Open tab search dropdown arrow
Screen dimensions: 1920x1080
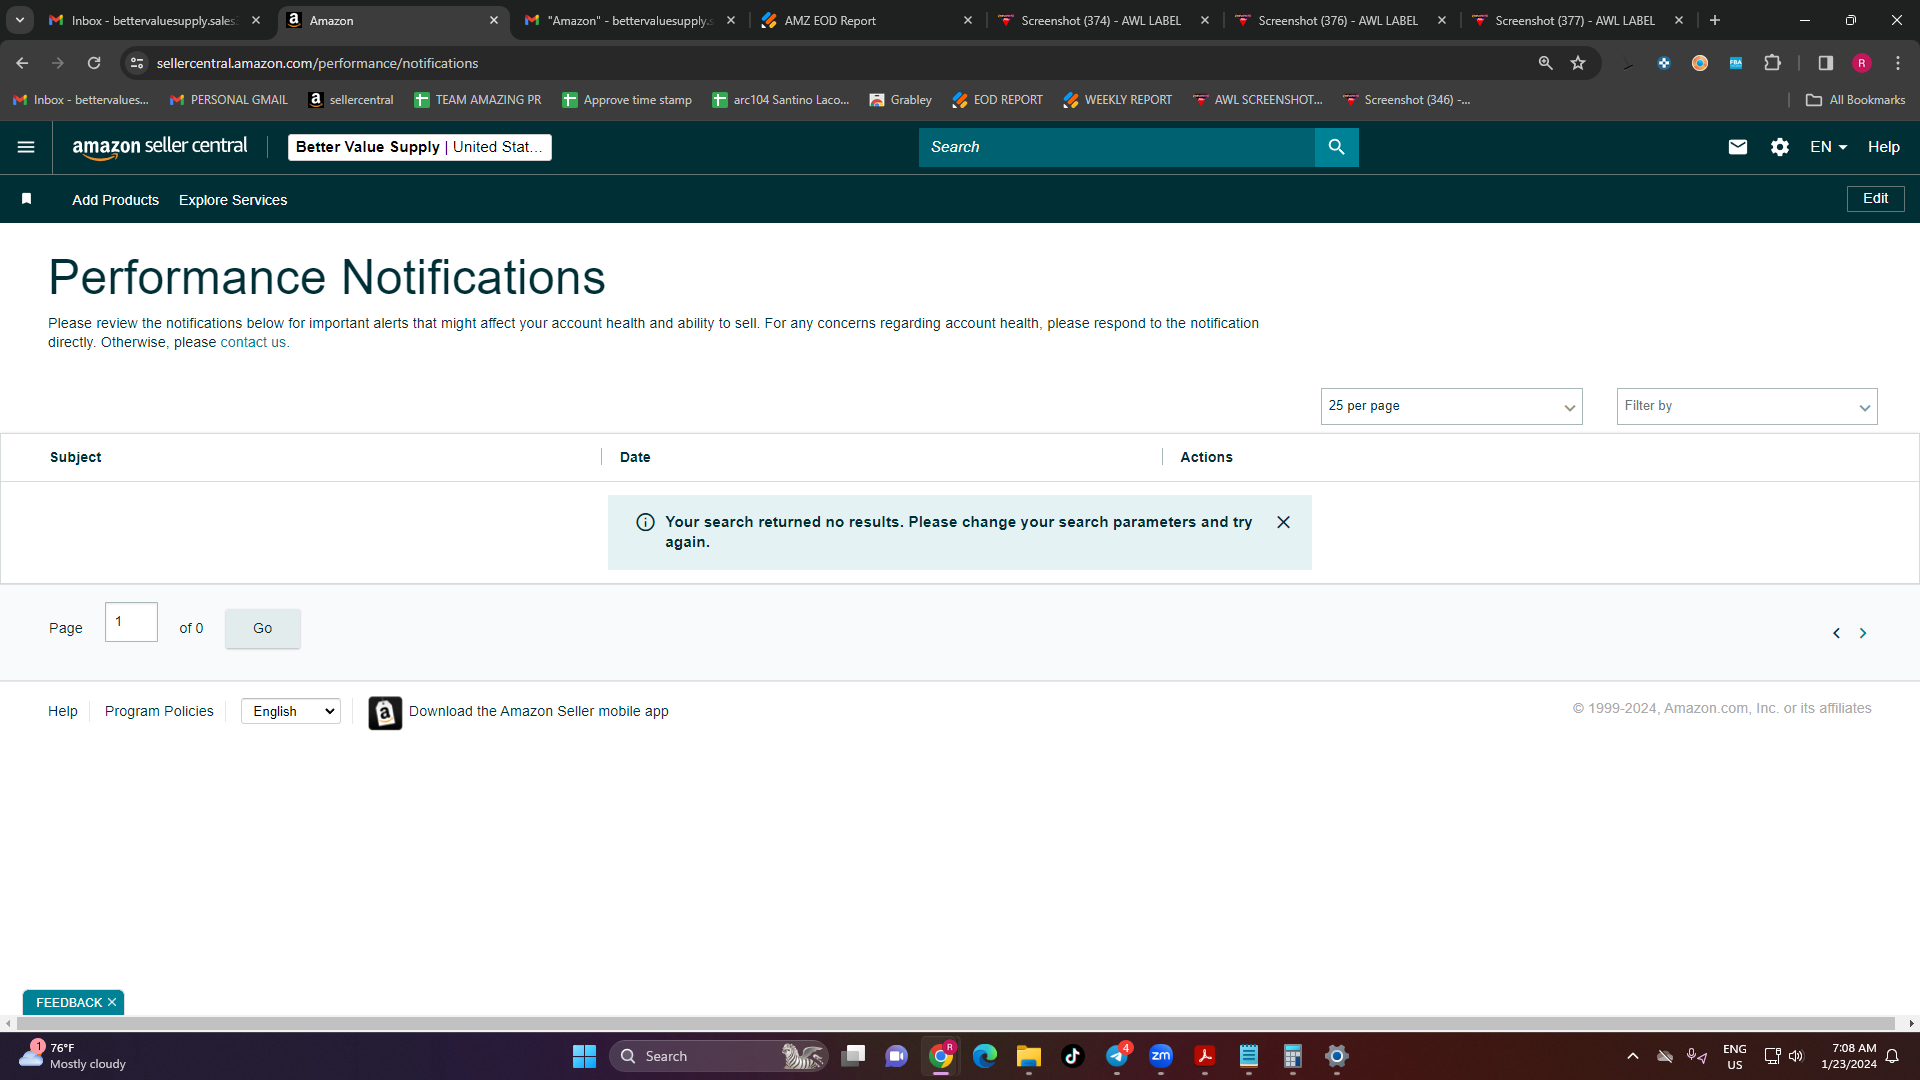pyautogui.click(x=20, y=20)
